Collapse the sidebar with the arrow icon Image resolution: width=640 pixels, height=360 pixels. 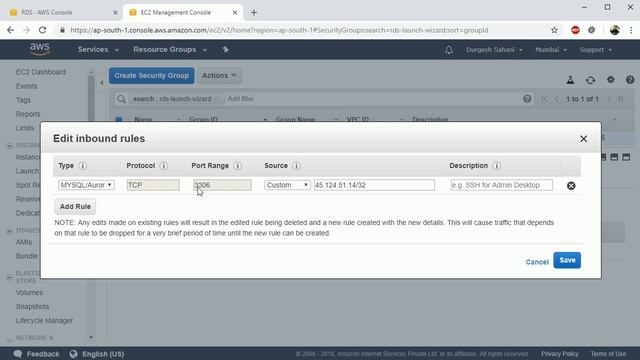[102, 83]
